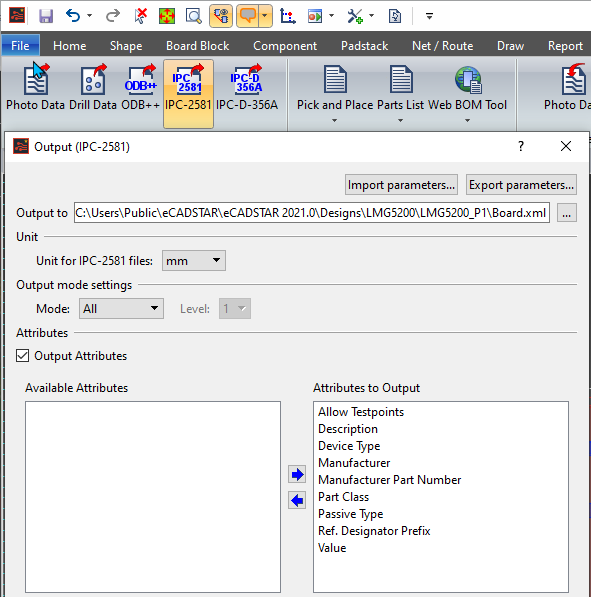Open the speech bubble dropdown arrow

(265, 16)
